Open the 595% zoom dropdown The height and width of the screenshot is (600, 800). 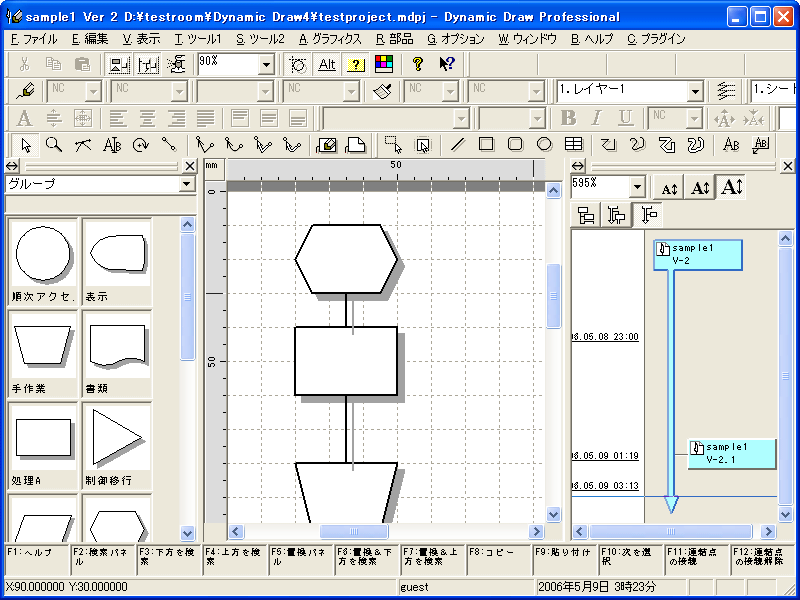point(637,187)
